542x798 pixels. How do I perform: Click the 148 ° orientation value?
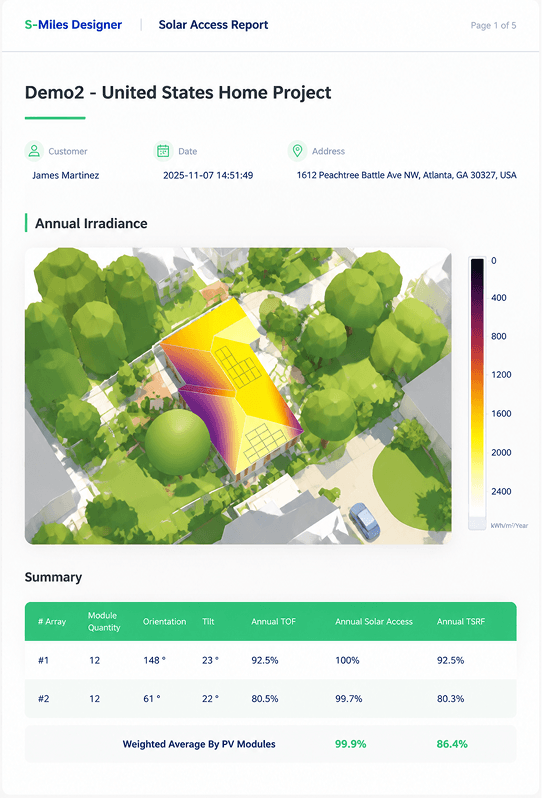pos(154,660)
